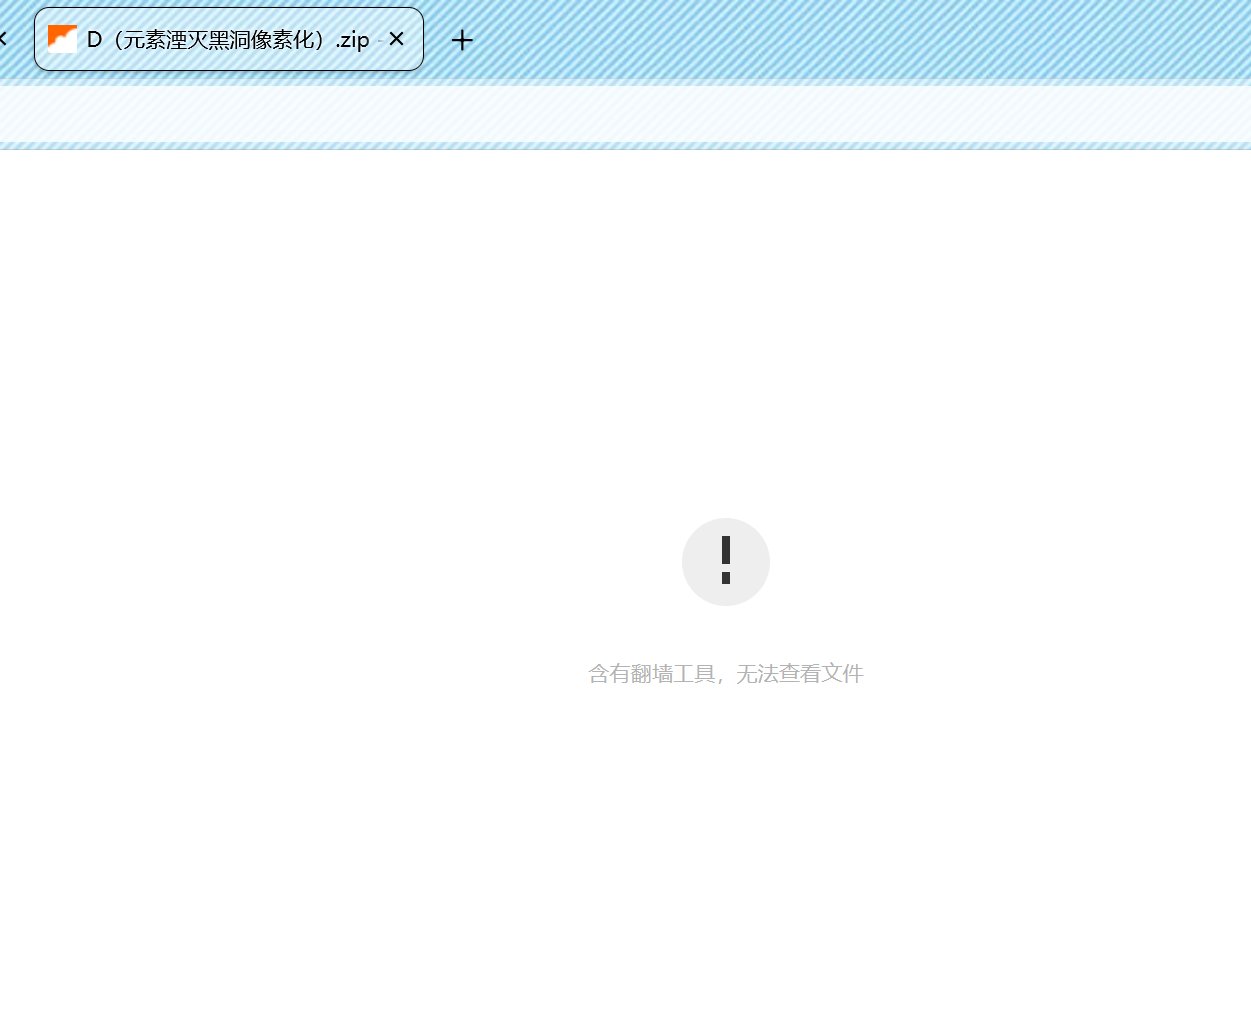Click the orange file icon in tab
Screen dimensions: 1251x1022
coord(62,39)
